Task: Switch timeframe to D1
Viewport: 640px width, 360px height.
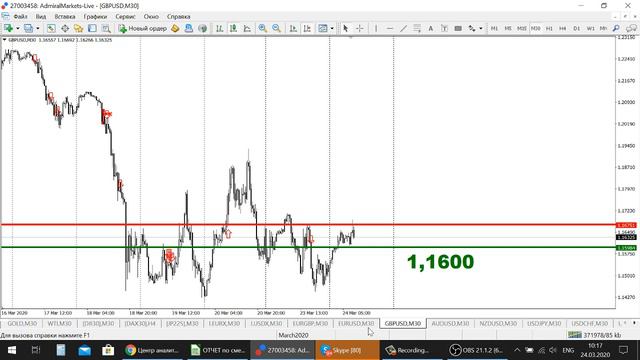Action: tap(576, 28)
